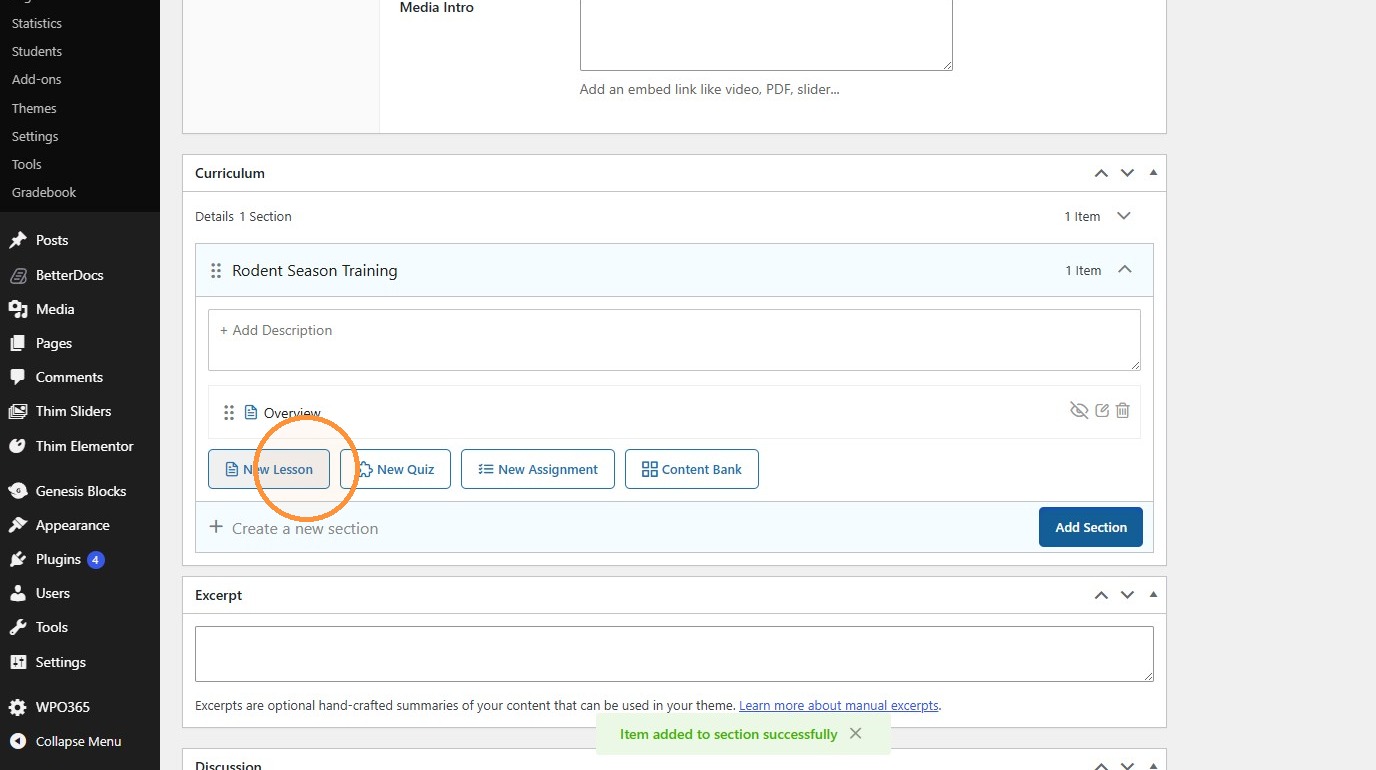Screen dimensions: 1376x770
Task: Click the Add Section button
Action: 1091,527
